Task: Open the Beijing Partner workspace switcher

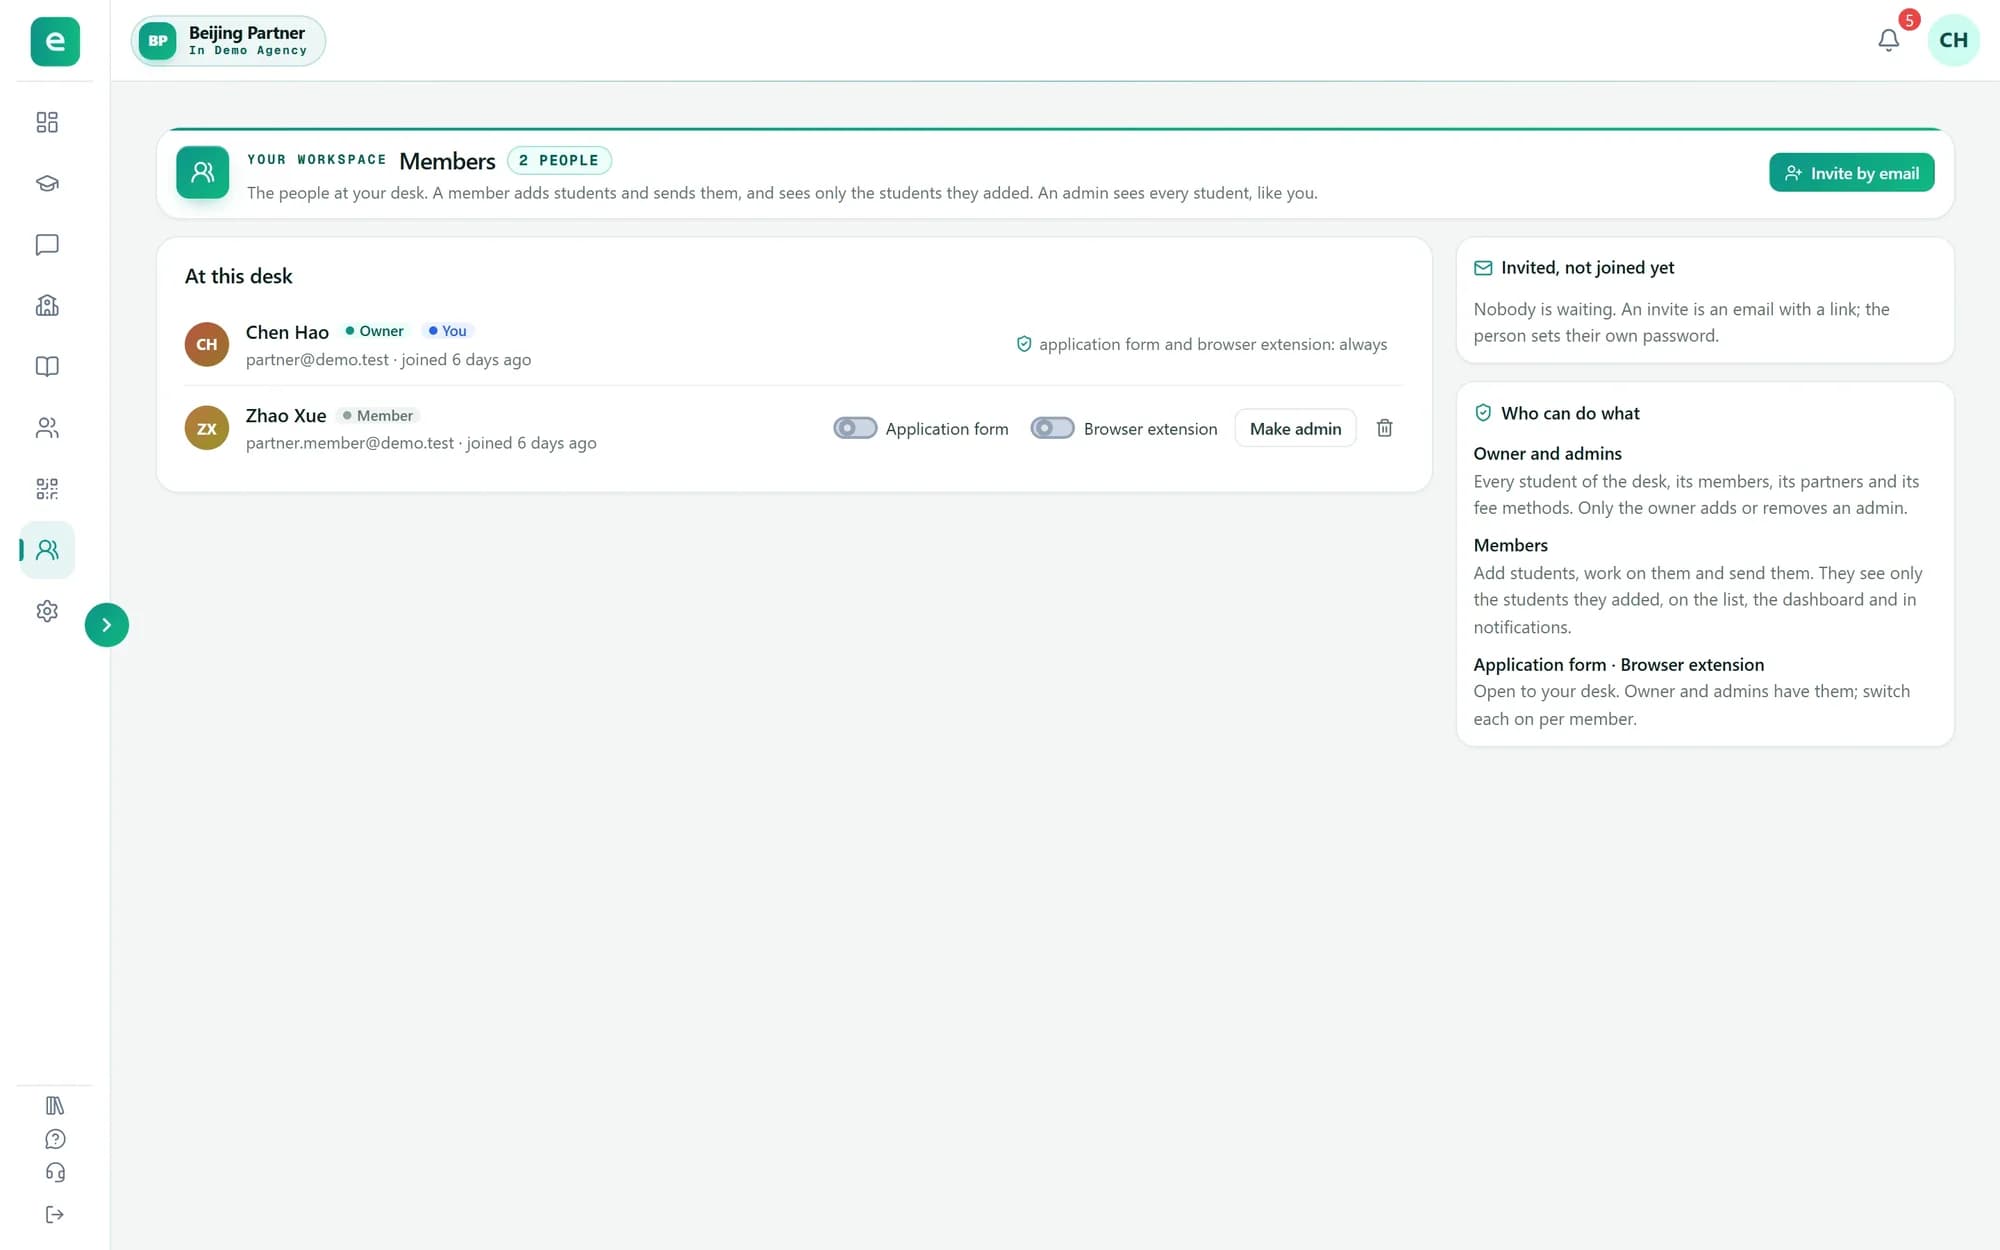Action: click(228, 41)
